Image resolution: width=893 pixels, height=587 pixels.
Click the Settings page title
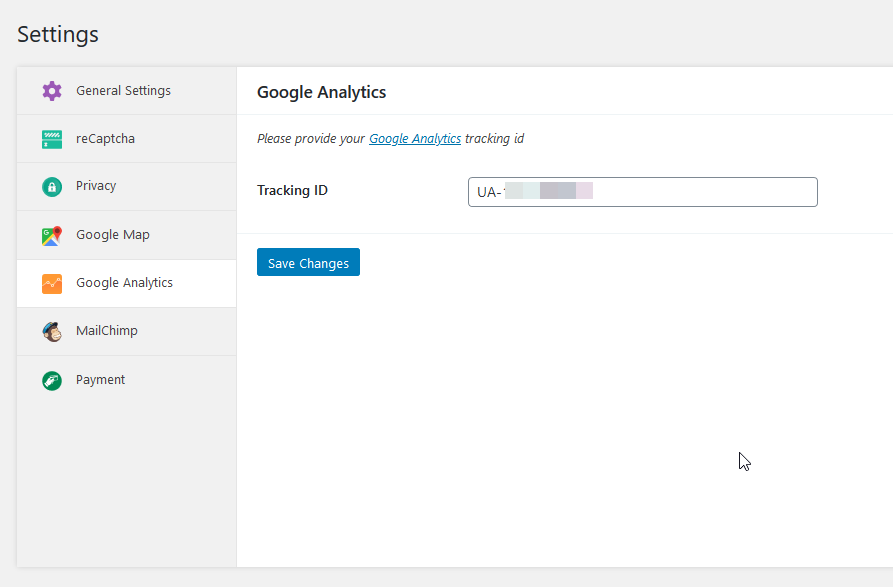point(58,34)
